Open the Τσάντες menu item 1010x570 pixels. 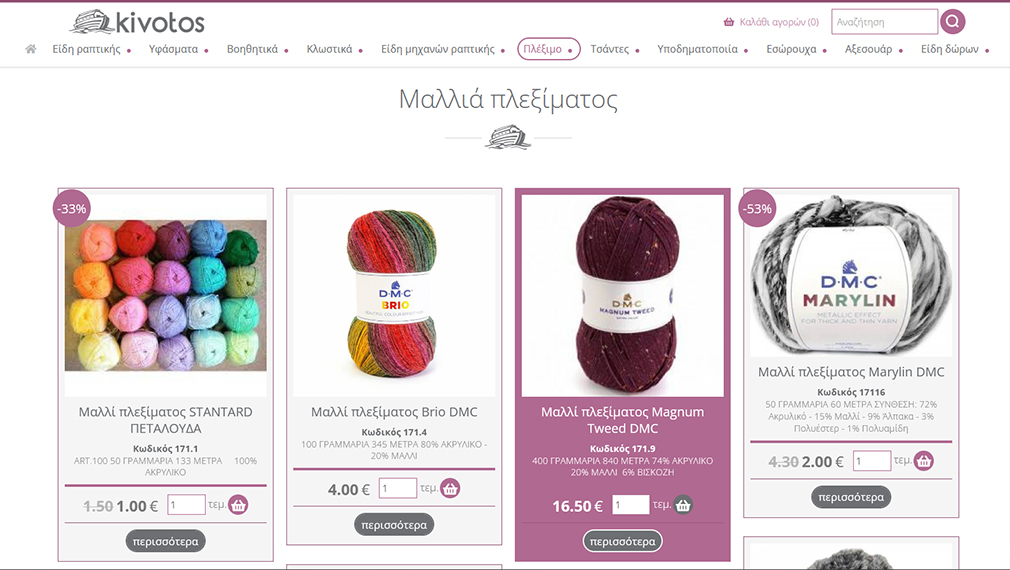[615, 49]
